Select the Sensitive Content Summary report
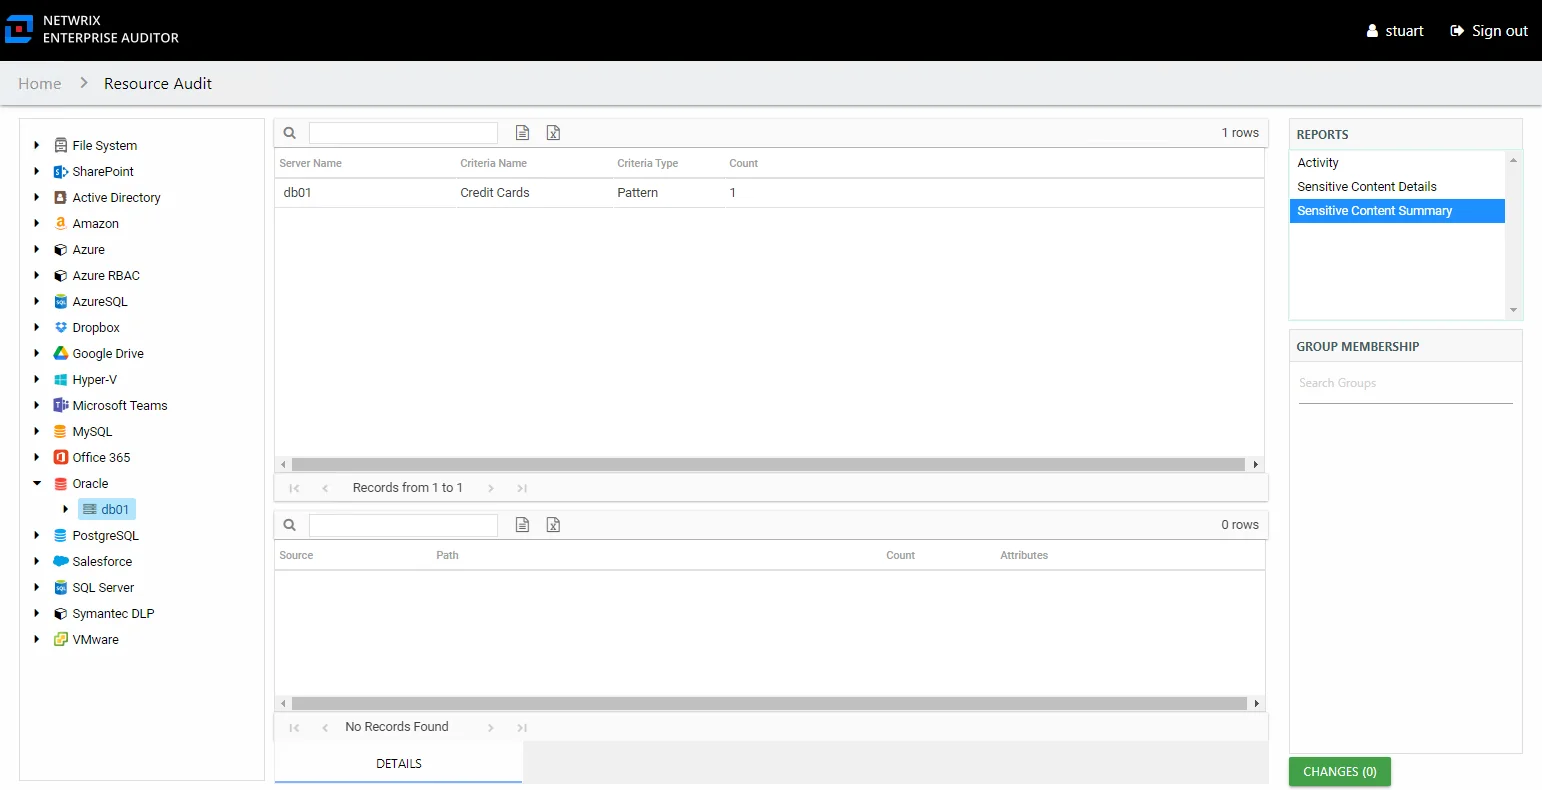Image resolution: width=1542 pixels, height=790 pixels. pyautogui.click(x=1397, y=211)
